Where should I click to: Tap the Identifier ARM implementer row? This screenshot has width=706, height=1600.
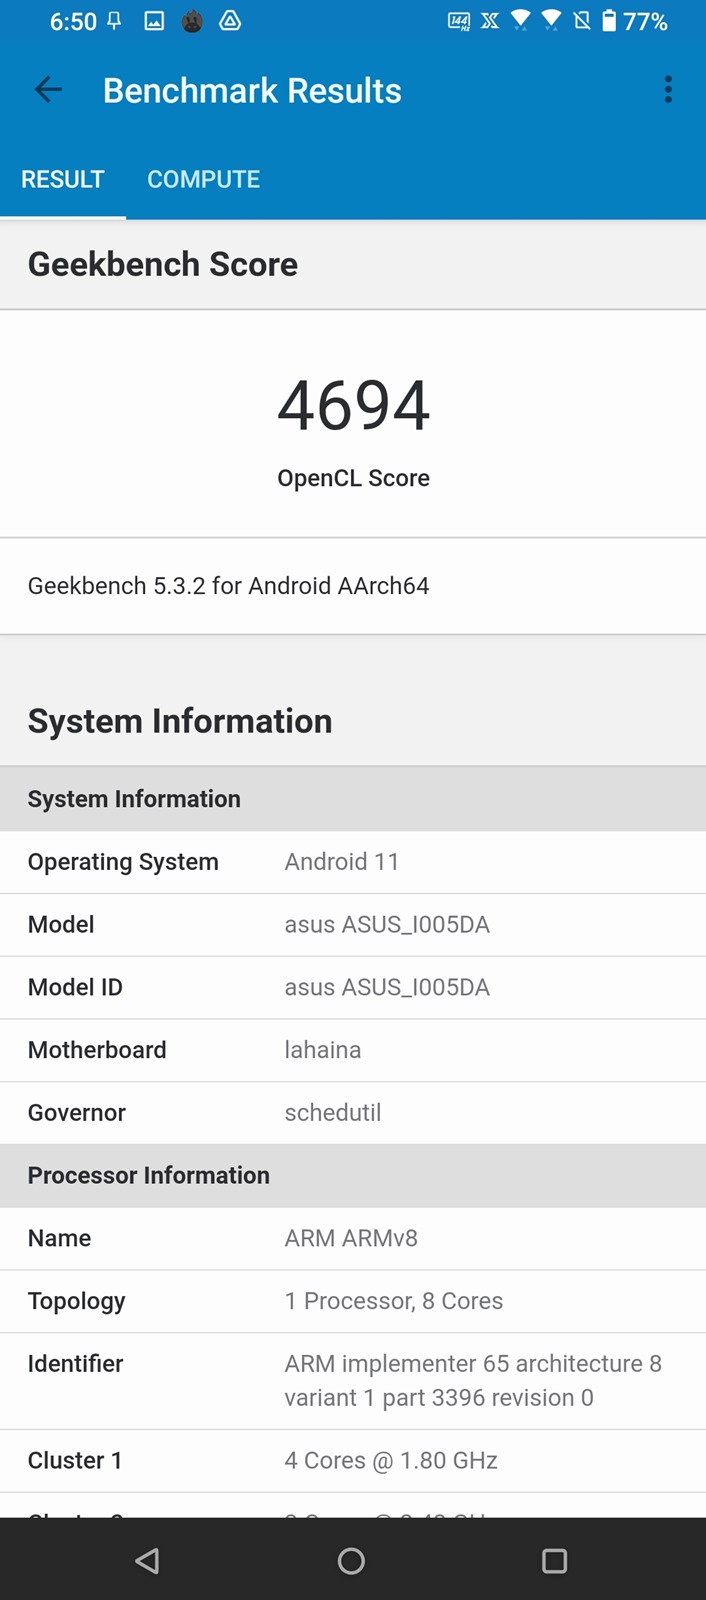pos(353,1380)
